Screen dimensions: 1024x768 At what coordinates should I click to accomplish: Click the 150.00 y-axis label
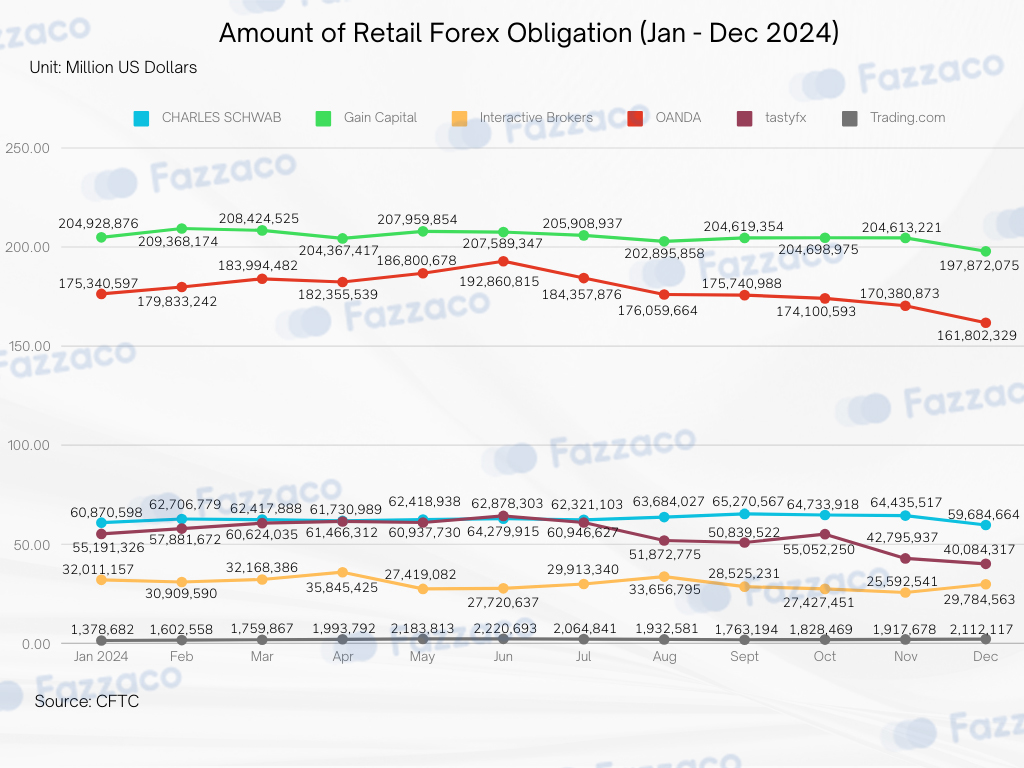27,346
